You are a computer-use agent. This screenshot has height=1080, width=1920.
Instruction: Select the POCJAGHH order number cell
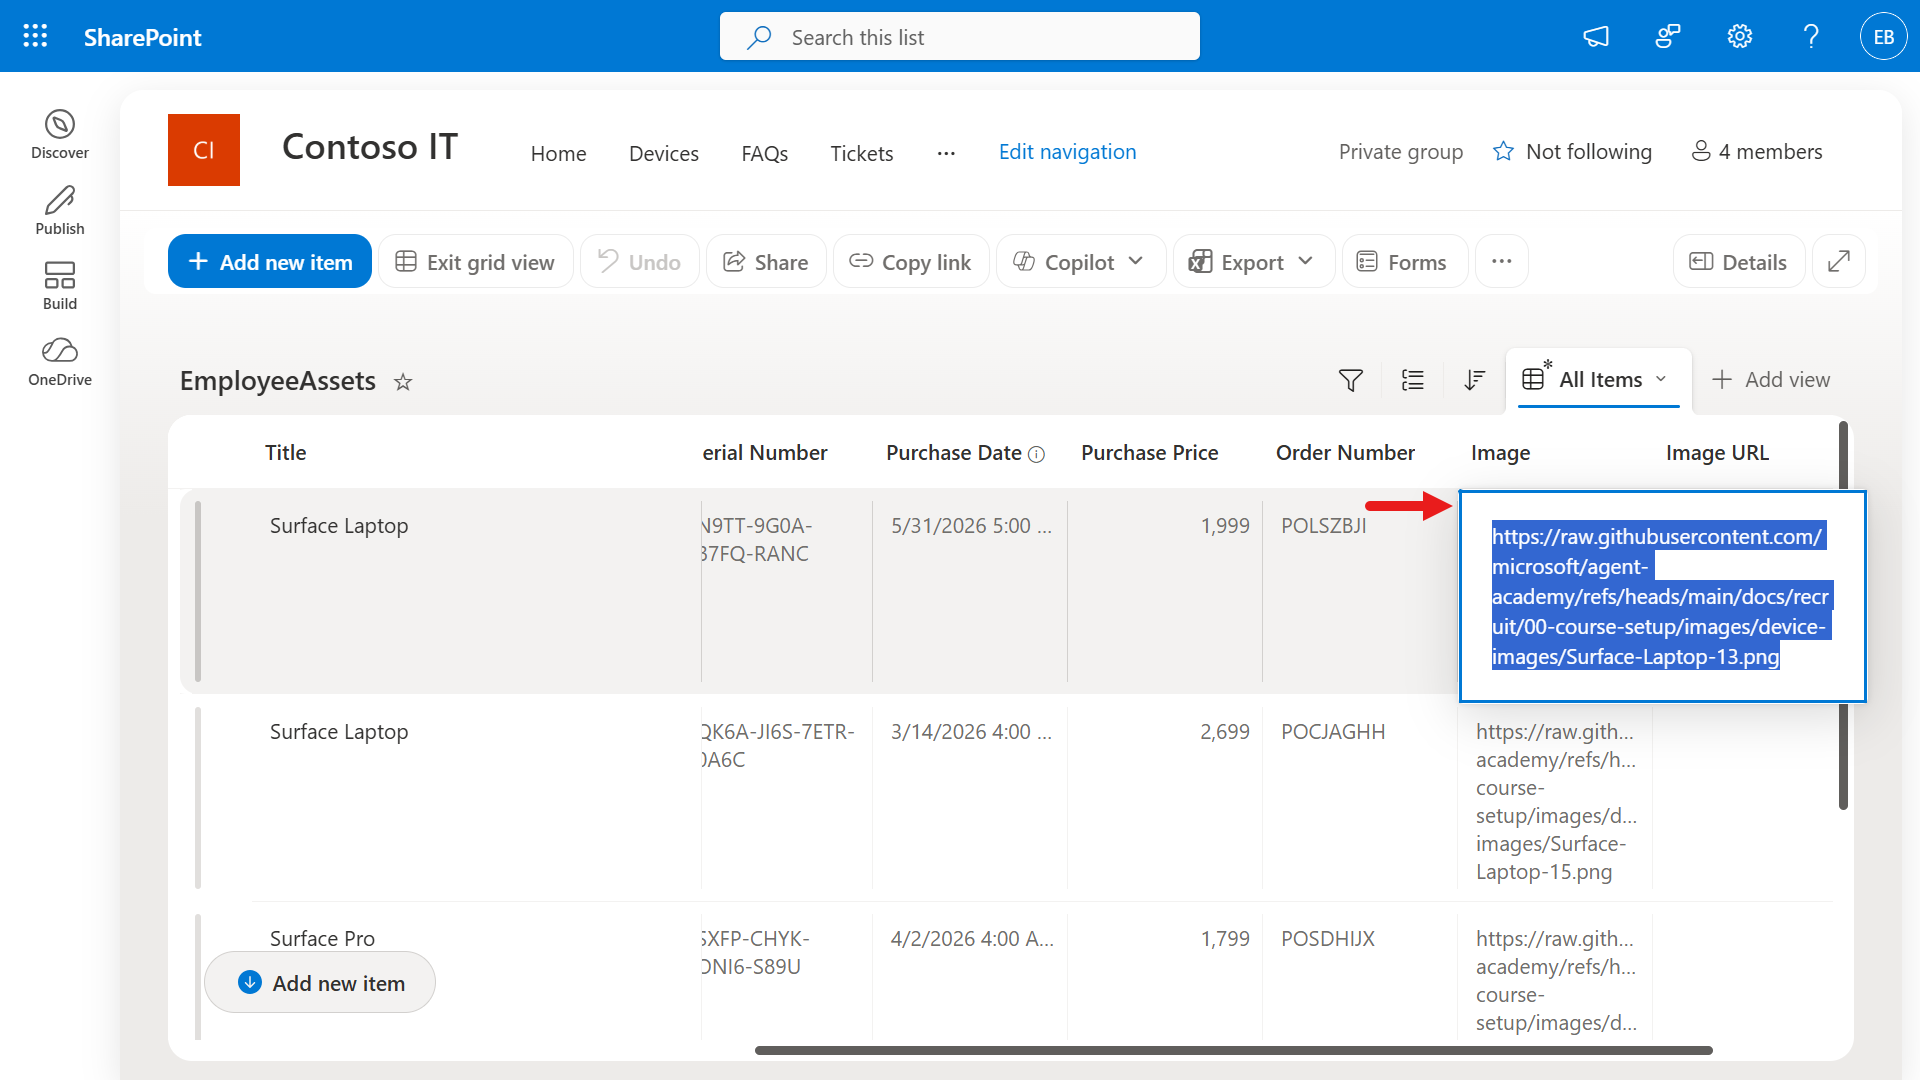[x=1360, y=797]
